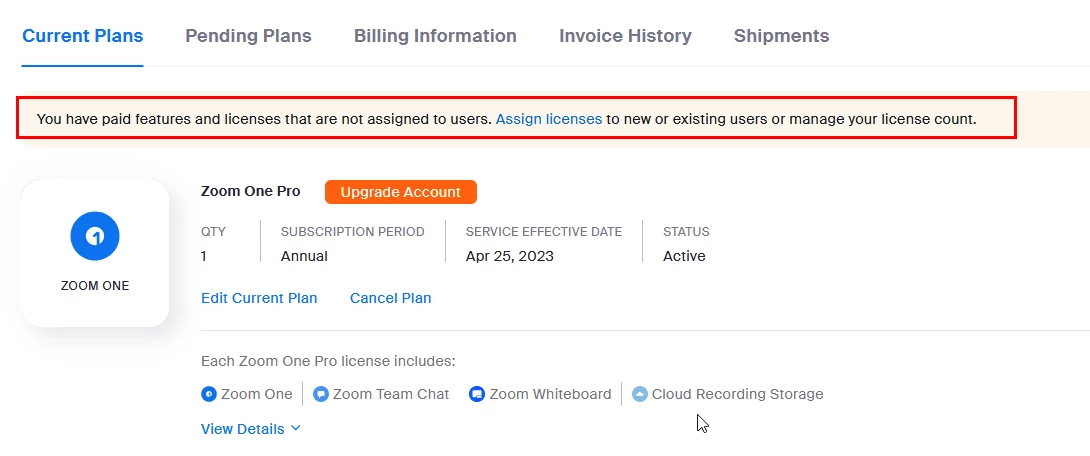This screenshot has height=456, width=1090.
Task: Click the Zoom Whiteboard icon
Action: (477, 394)
